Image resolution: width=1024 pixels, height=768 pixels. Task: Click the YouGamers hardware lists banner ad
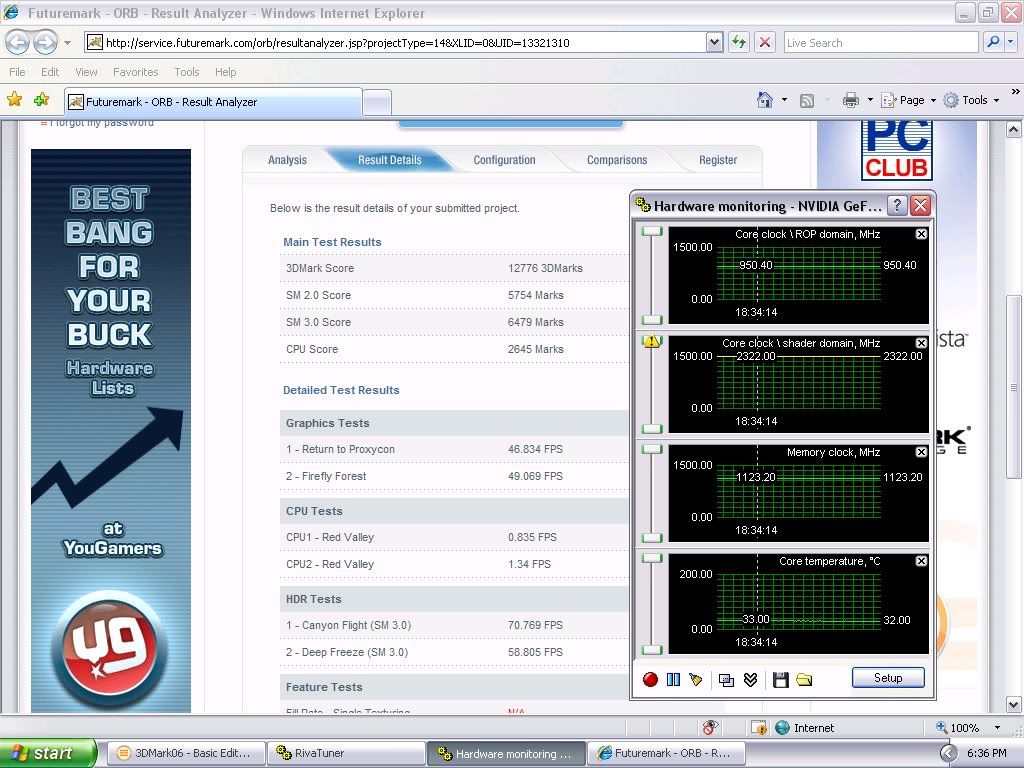111,431
